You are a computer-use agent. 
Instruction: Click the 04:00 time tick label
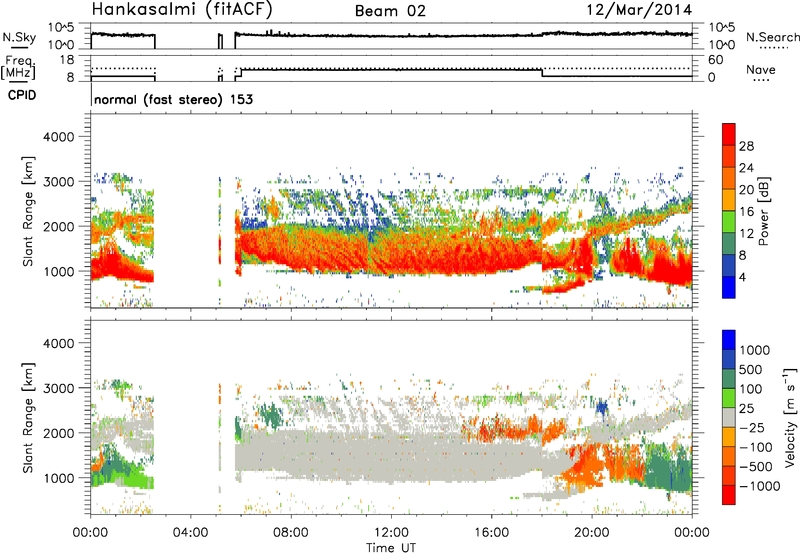tap(190, 533)
